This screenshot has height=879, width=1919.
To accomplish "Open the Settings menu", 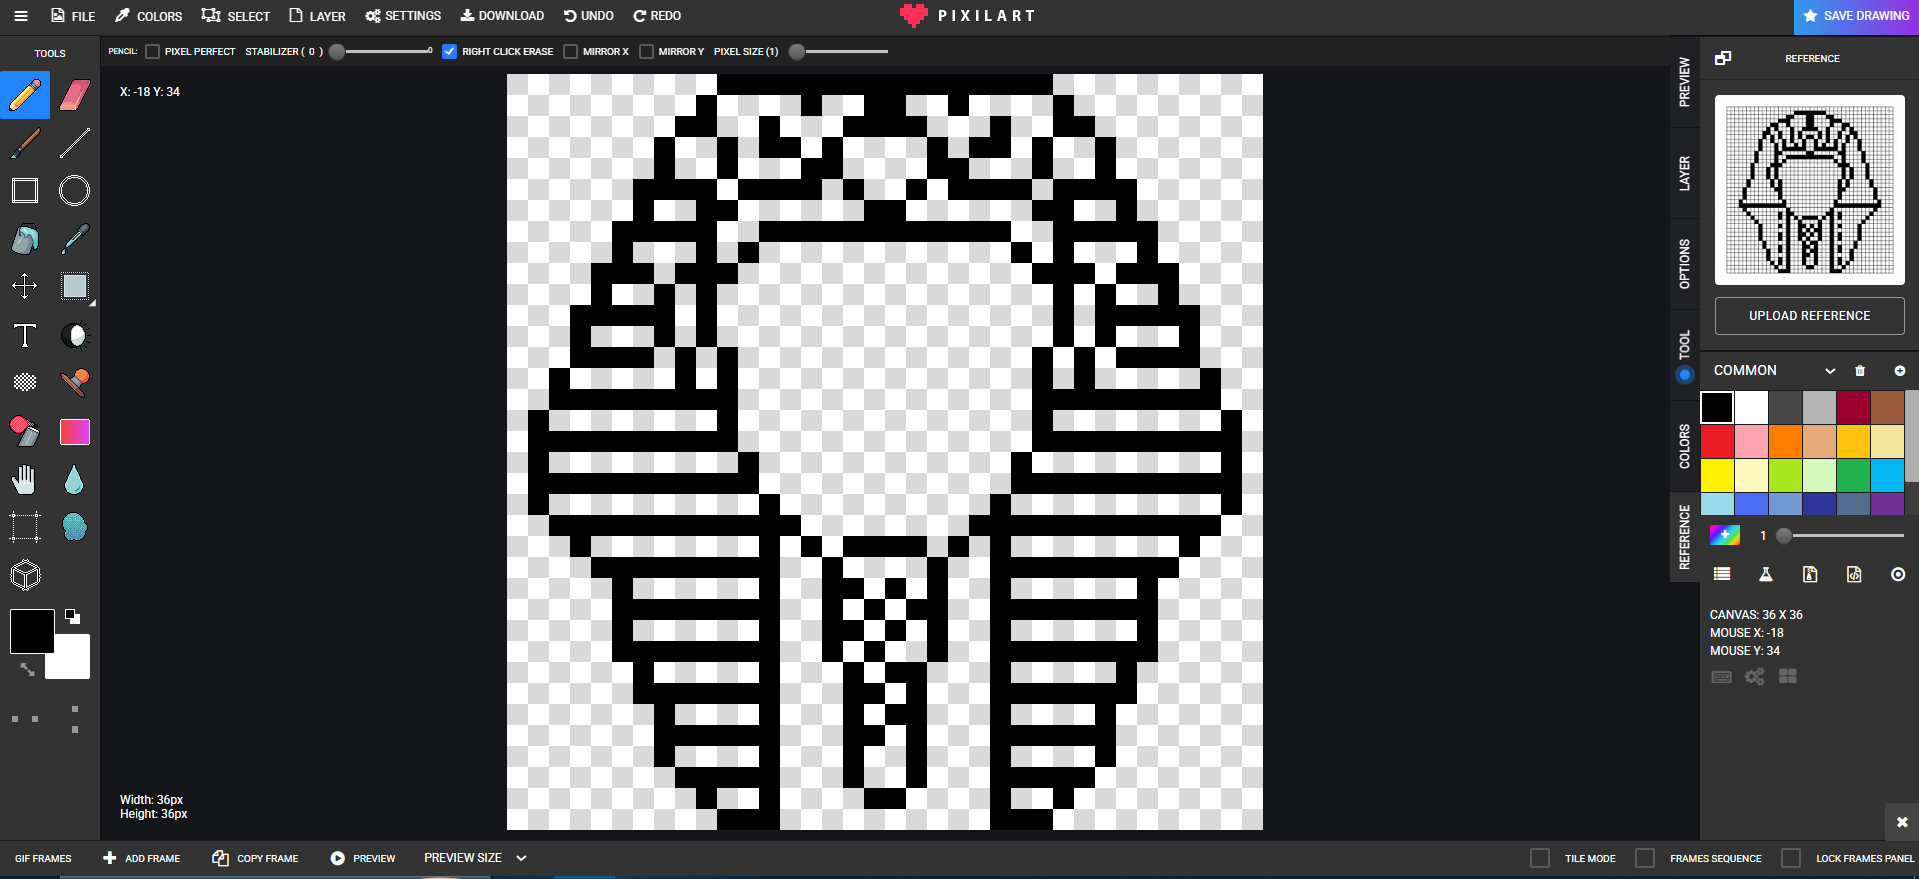I will pos(403,16).
